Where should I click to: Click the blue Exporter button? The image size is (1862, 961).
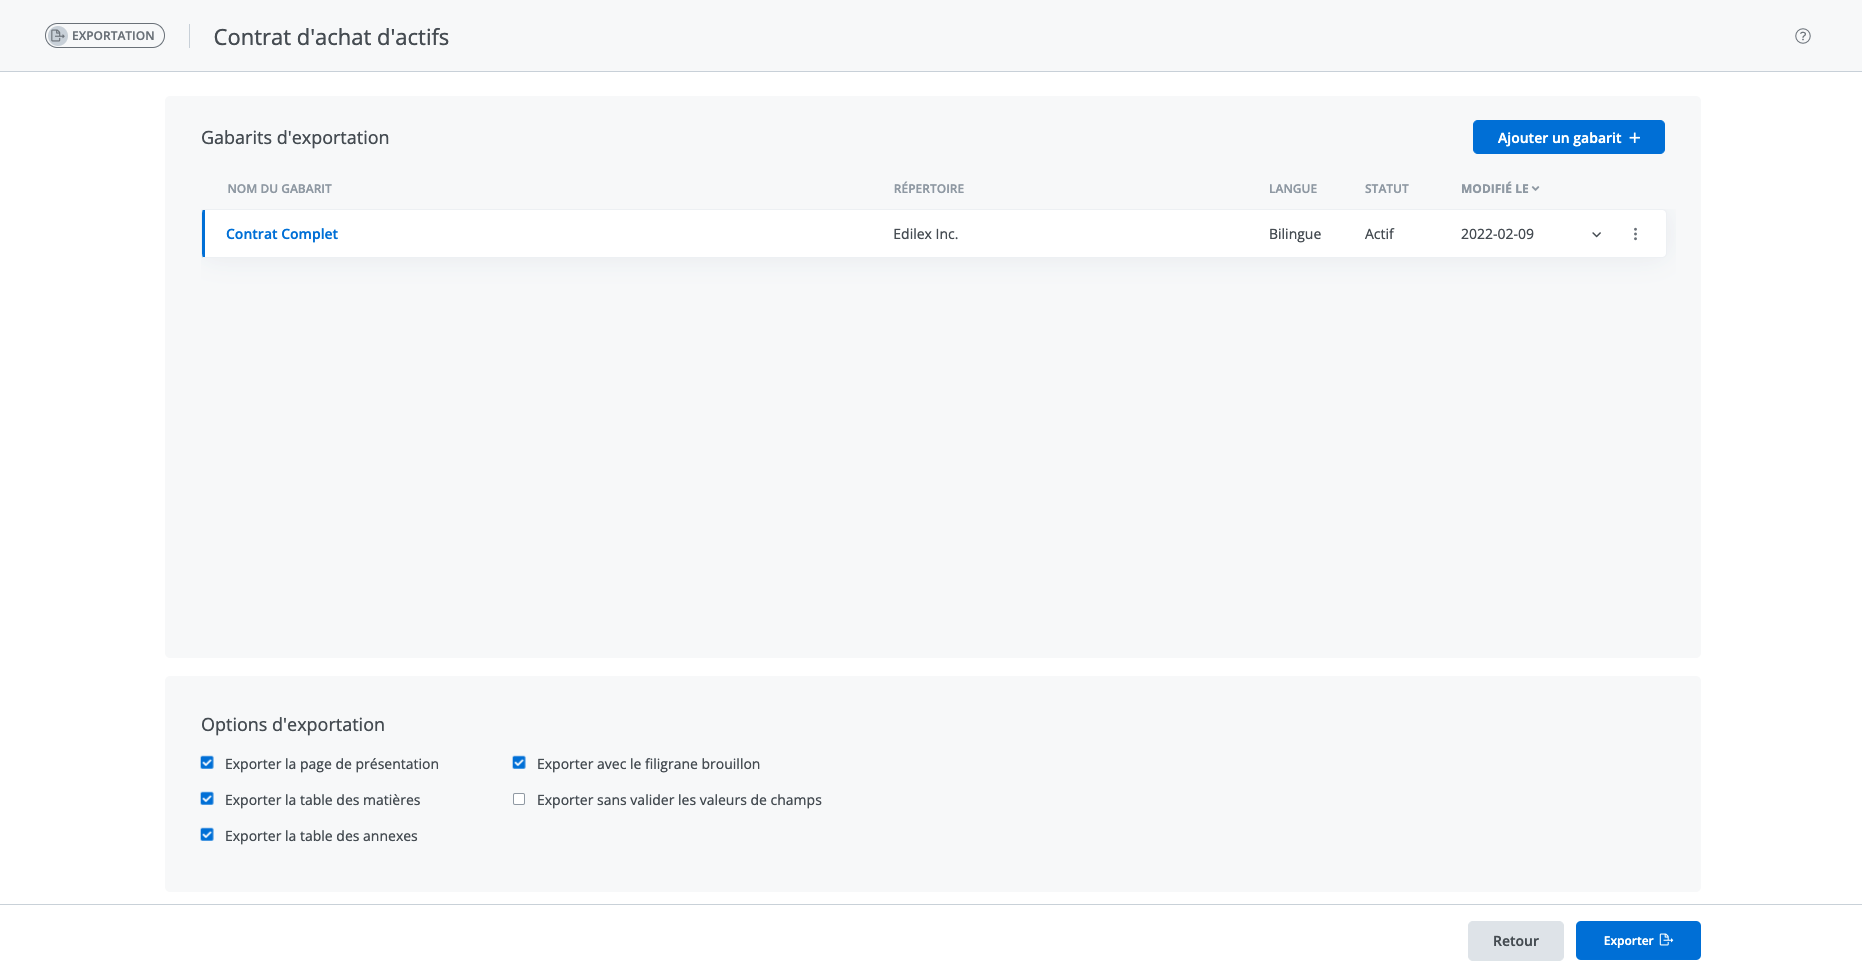click(1637, 941)
